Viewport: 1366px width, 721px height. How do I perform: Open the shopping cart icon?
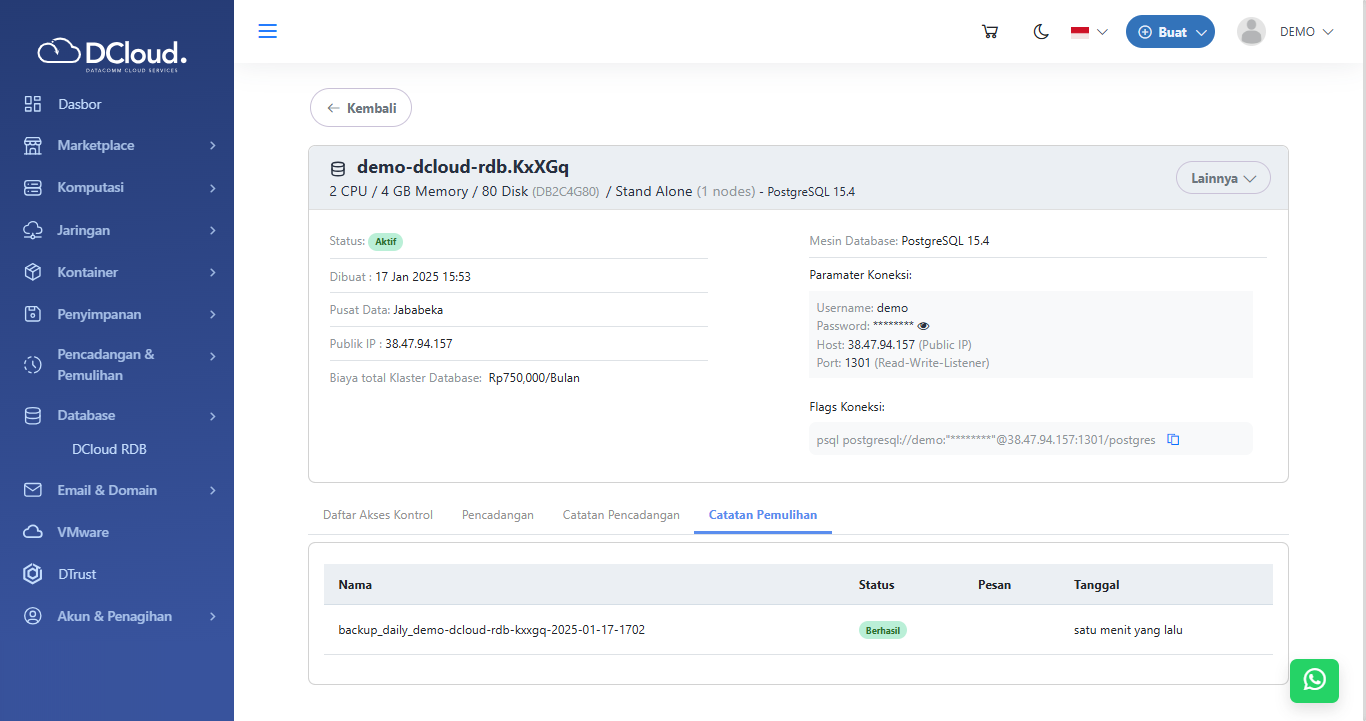990,32
